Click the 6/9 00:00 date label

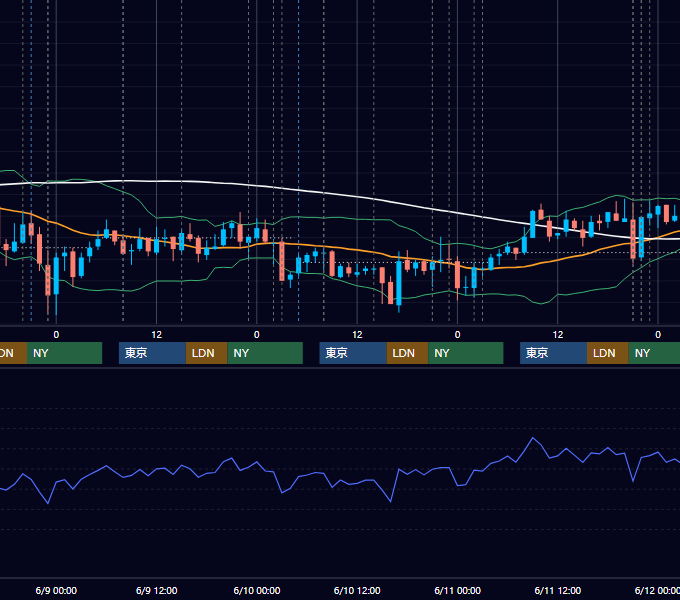[x=56, y=590]
